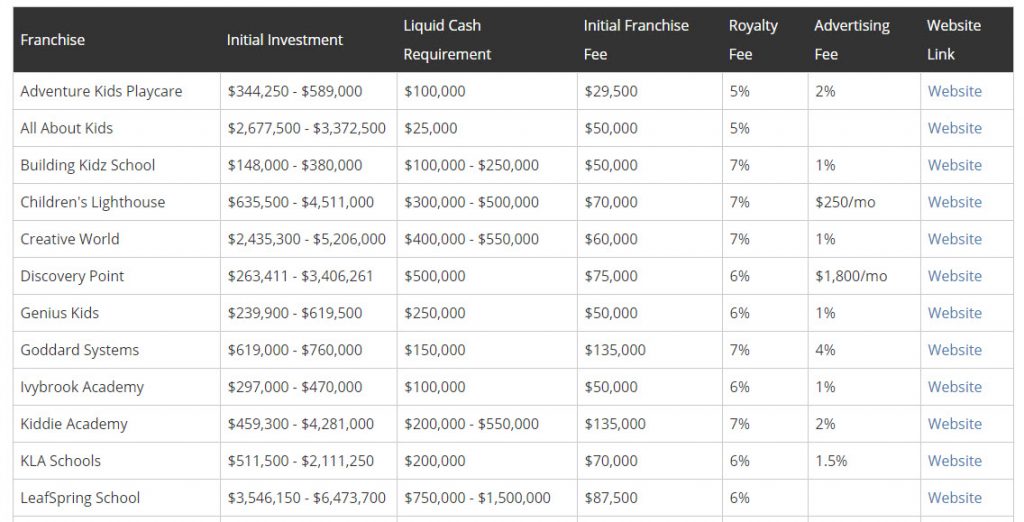Click the Franchise column header
Screen dimensions: 1024x522
point(53,40)
